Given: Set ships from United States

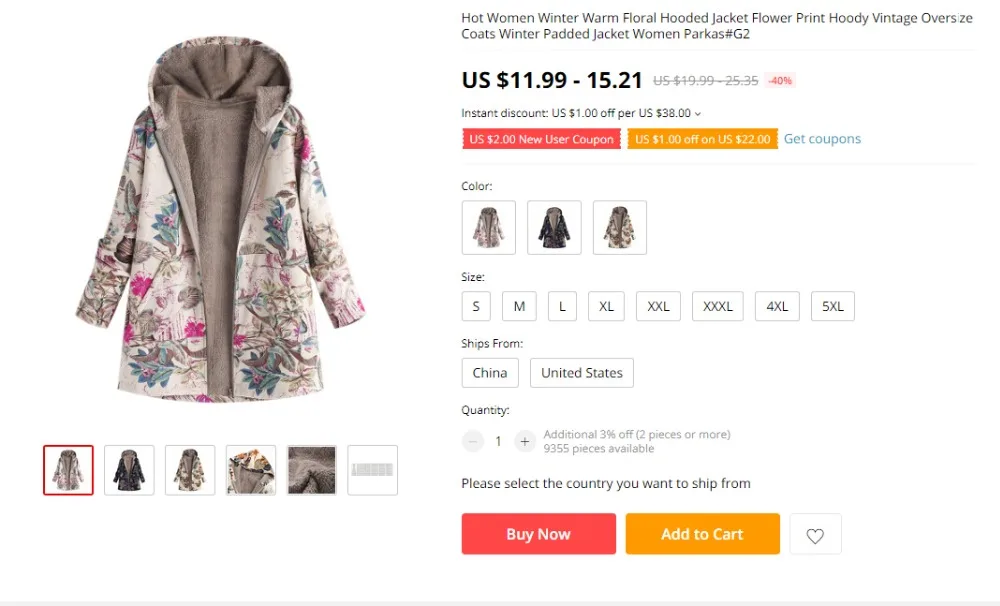Looking at the screenshot, I should [582, 373].
